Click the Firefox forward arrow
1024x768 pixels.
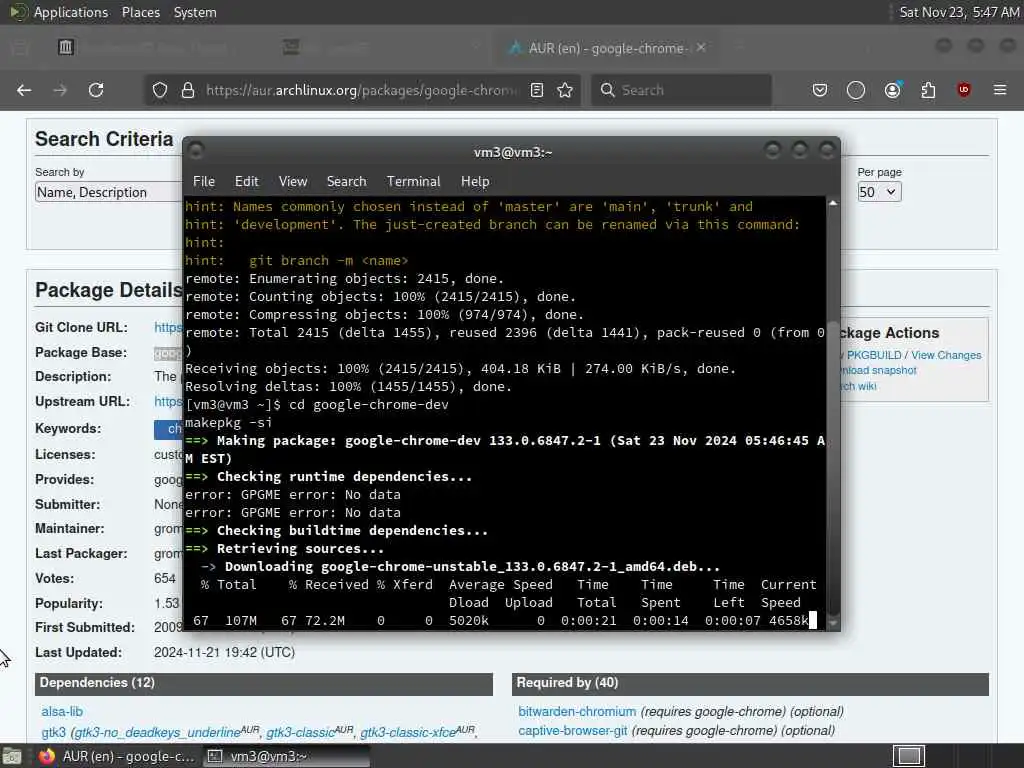[x=60, y=90]
